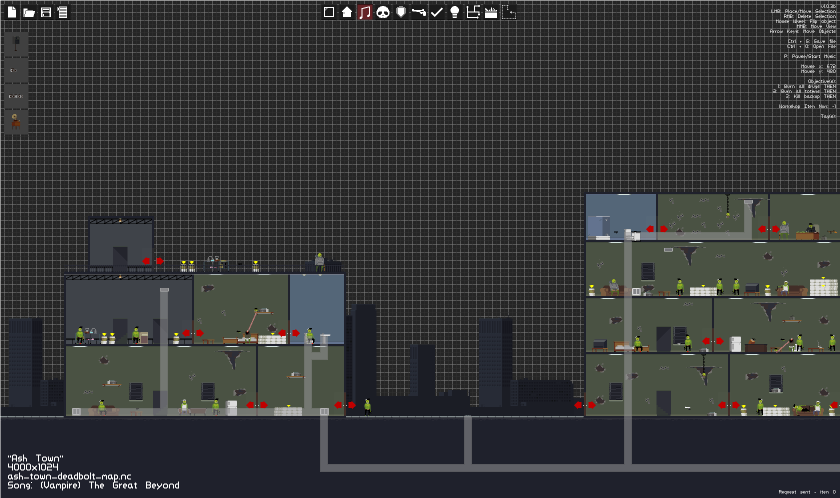The width and height of the screenshot is (840, 498).
Task: Click the Ctrl + O Open File hint
Action: [812, 46]
